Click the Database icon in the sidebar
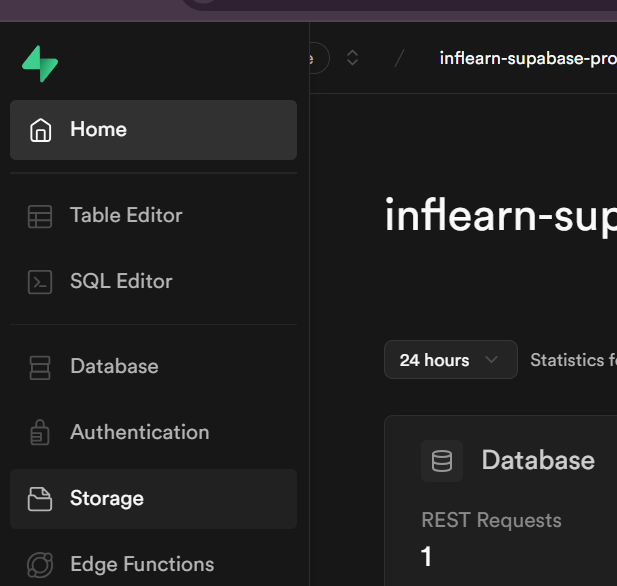Screen dimensions: 617x586 click(x=40, y=367)
